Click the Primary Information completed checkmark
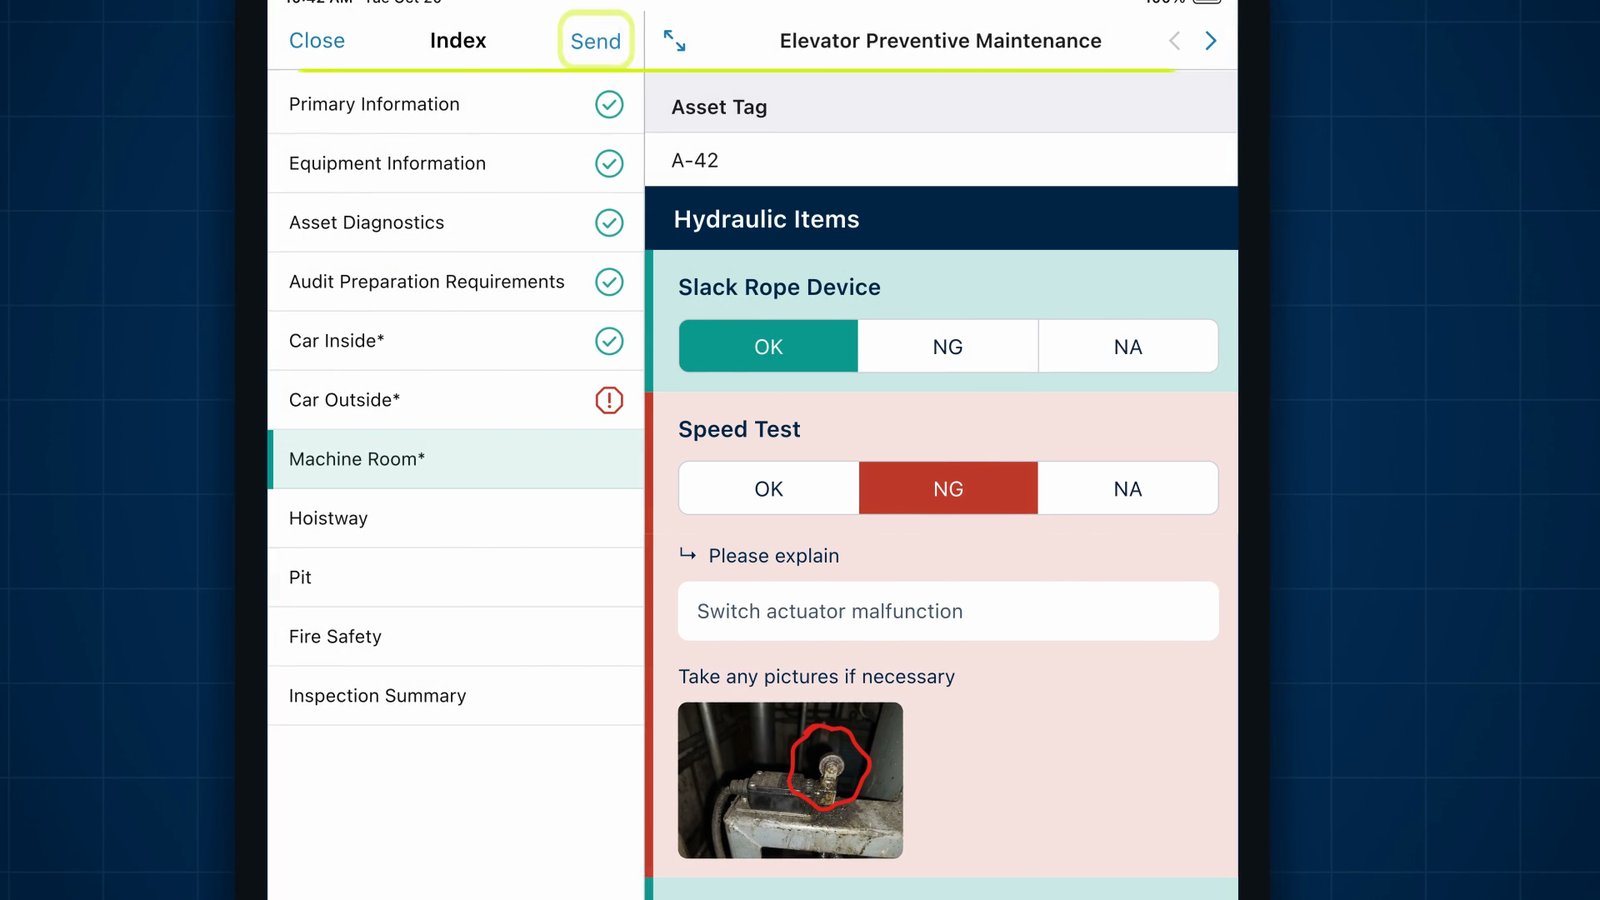The width and height of the screenshot is (1600, 900). point(609,104)
